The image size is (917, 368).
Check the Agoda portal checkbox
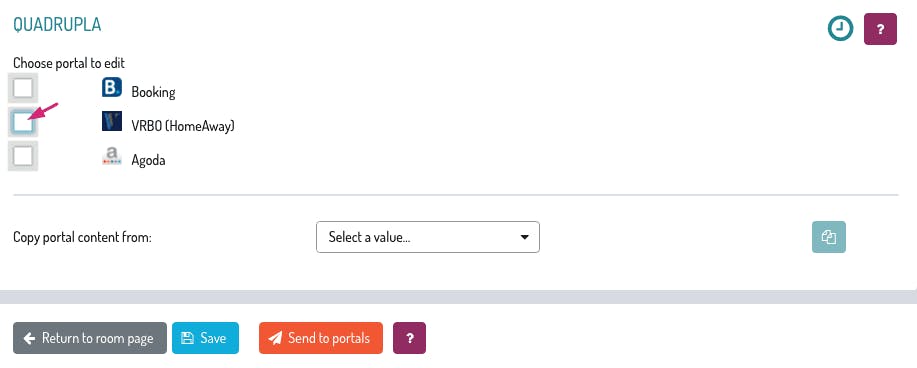23,156
